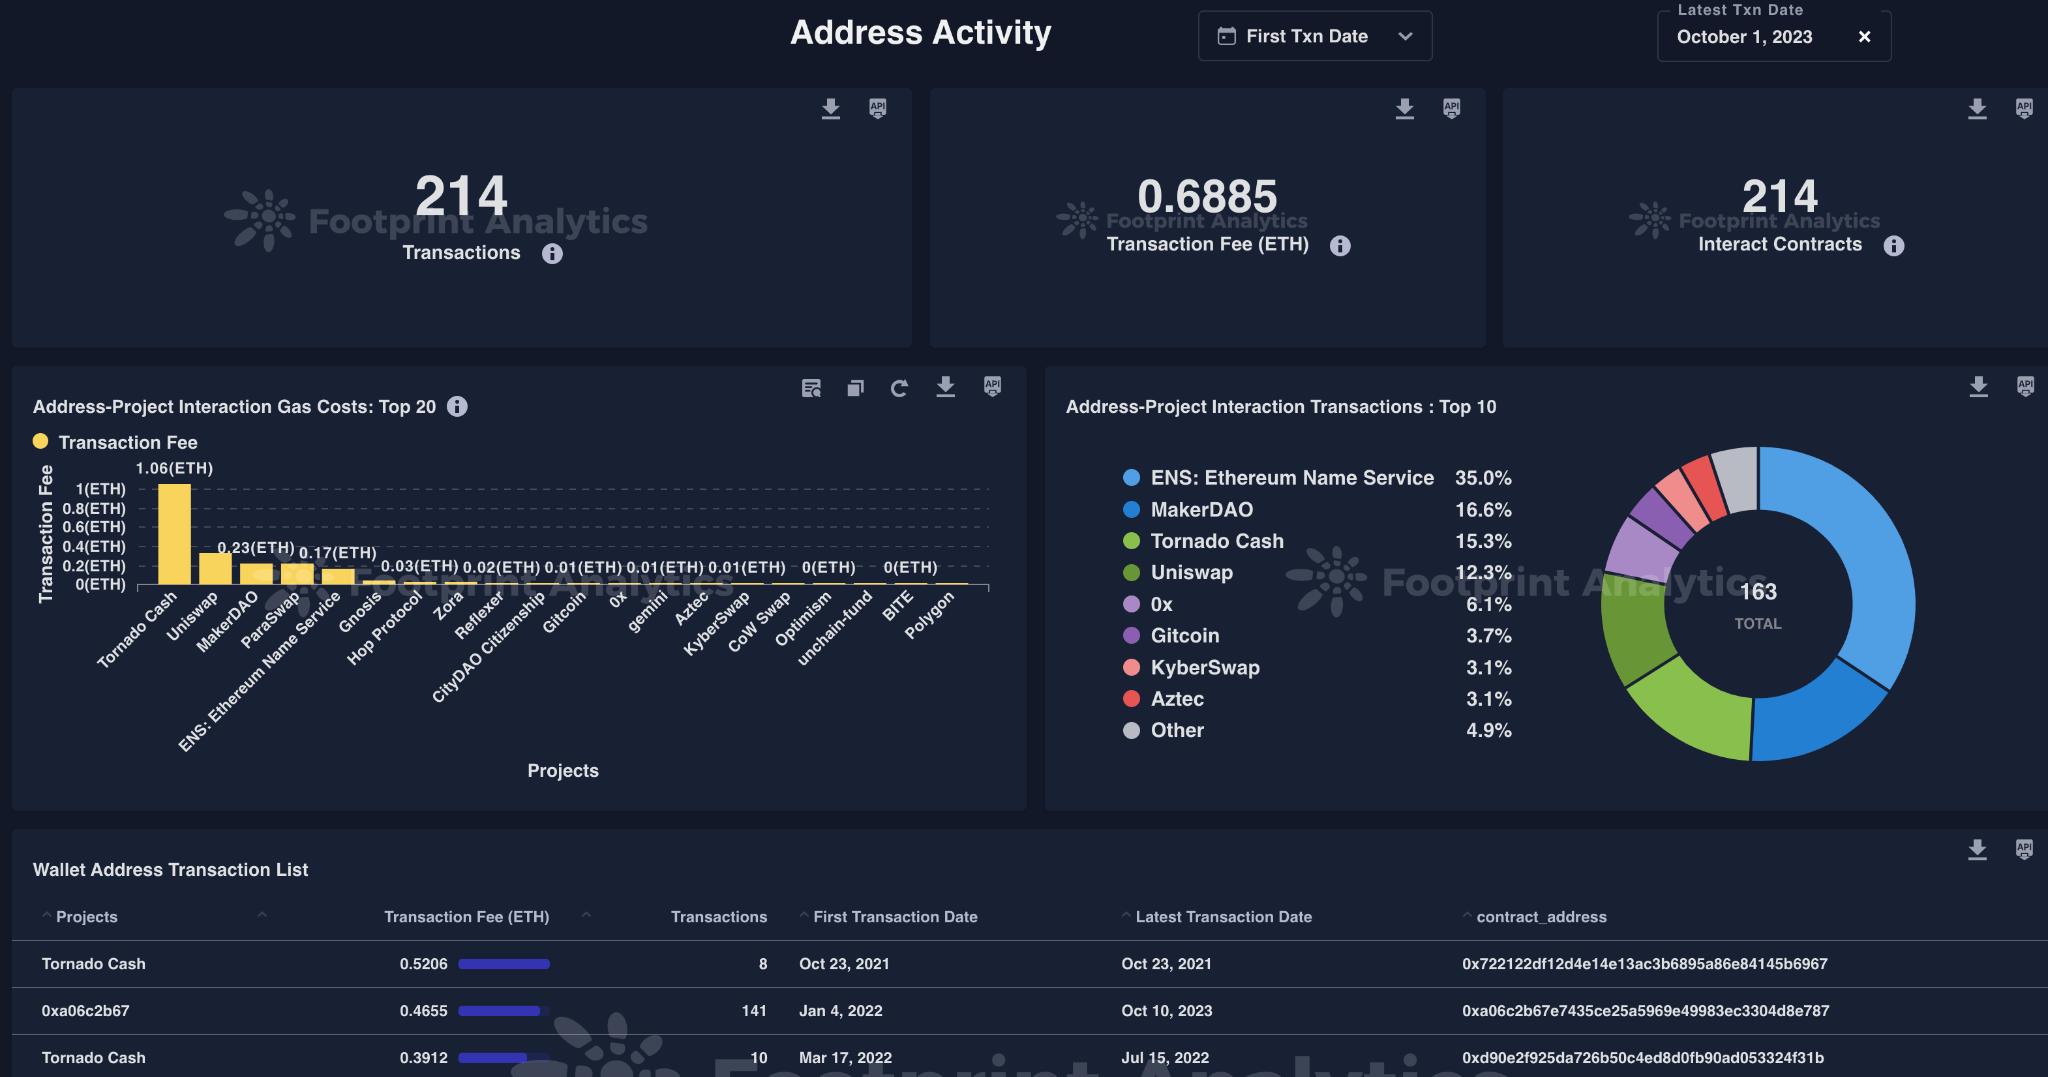Click info icon beside Gas Costs Top 20 title
The height and width of the screenshot is (1077, 2048).
[x=457, y=407]
